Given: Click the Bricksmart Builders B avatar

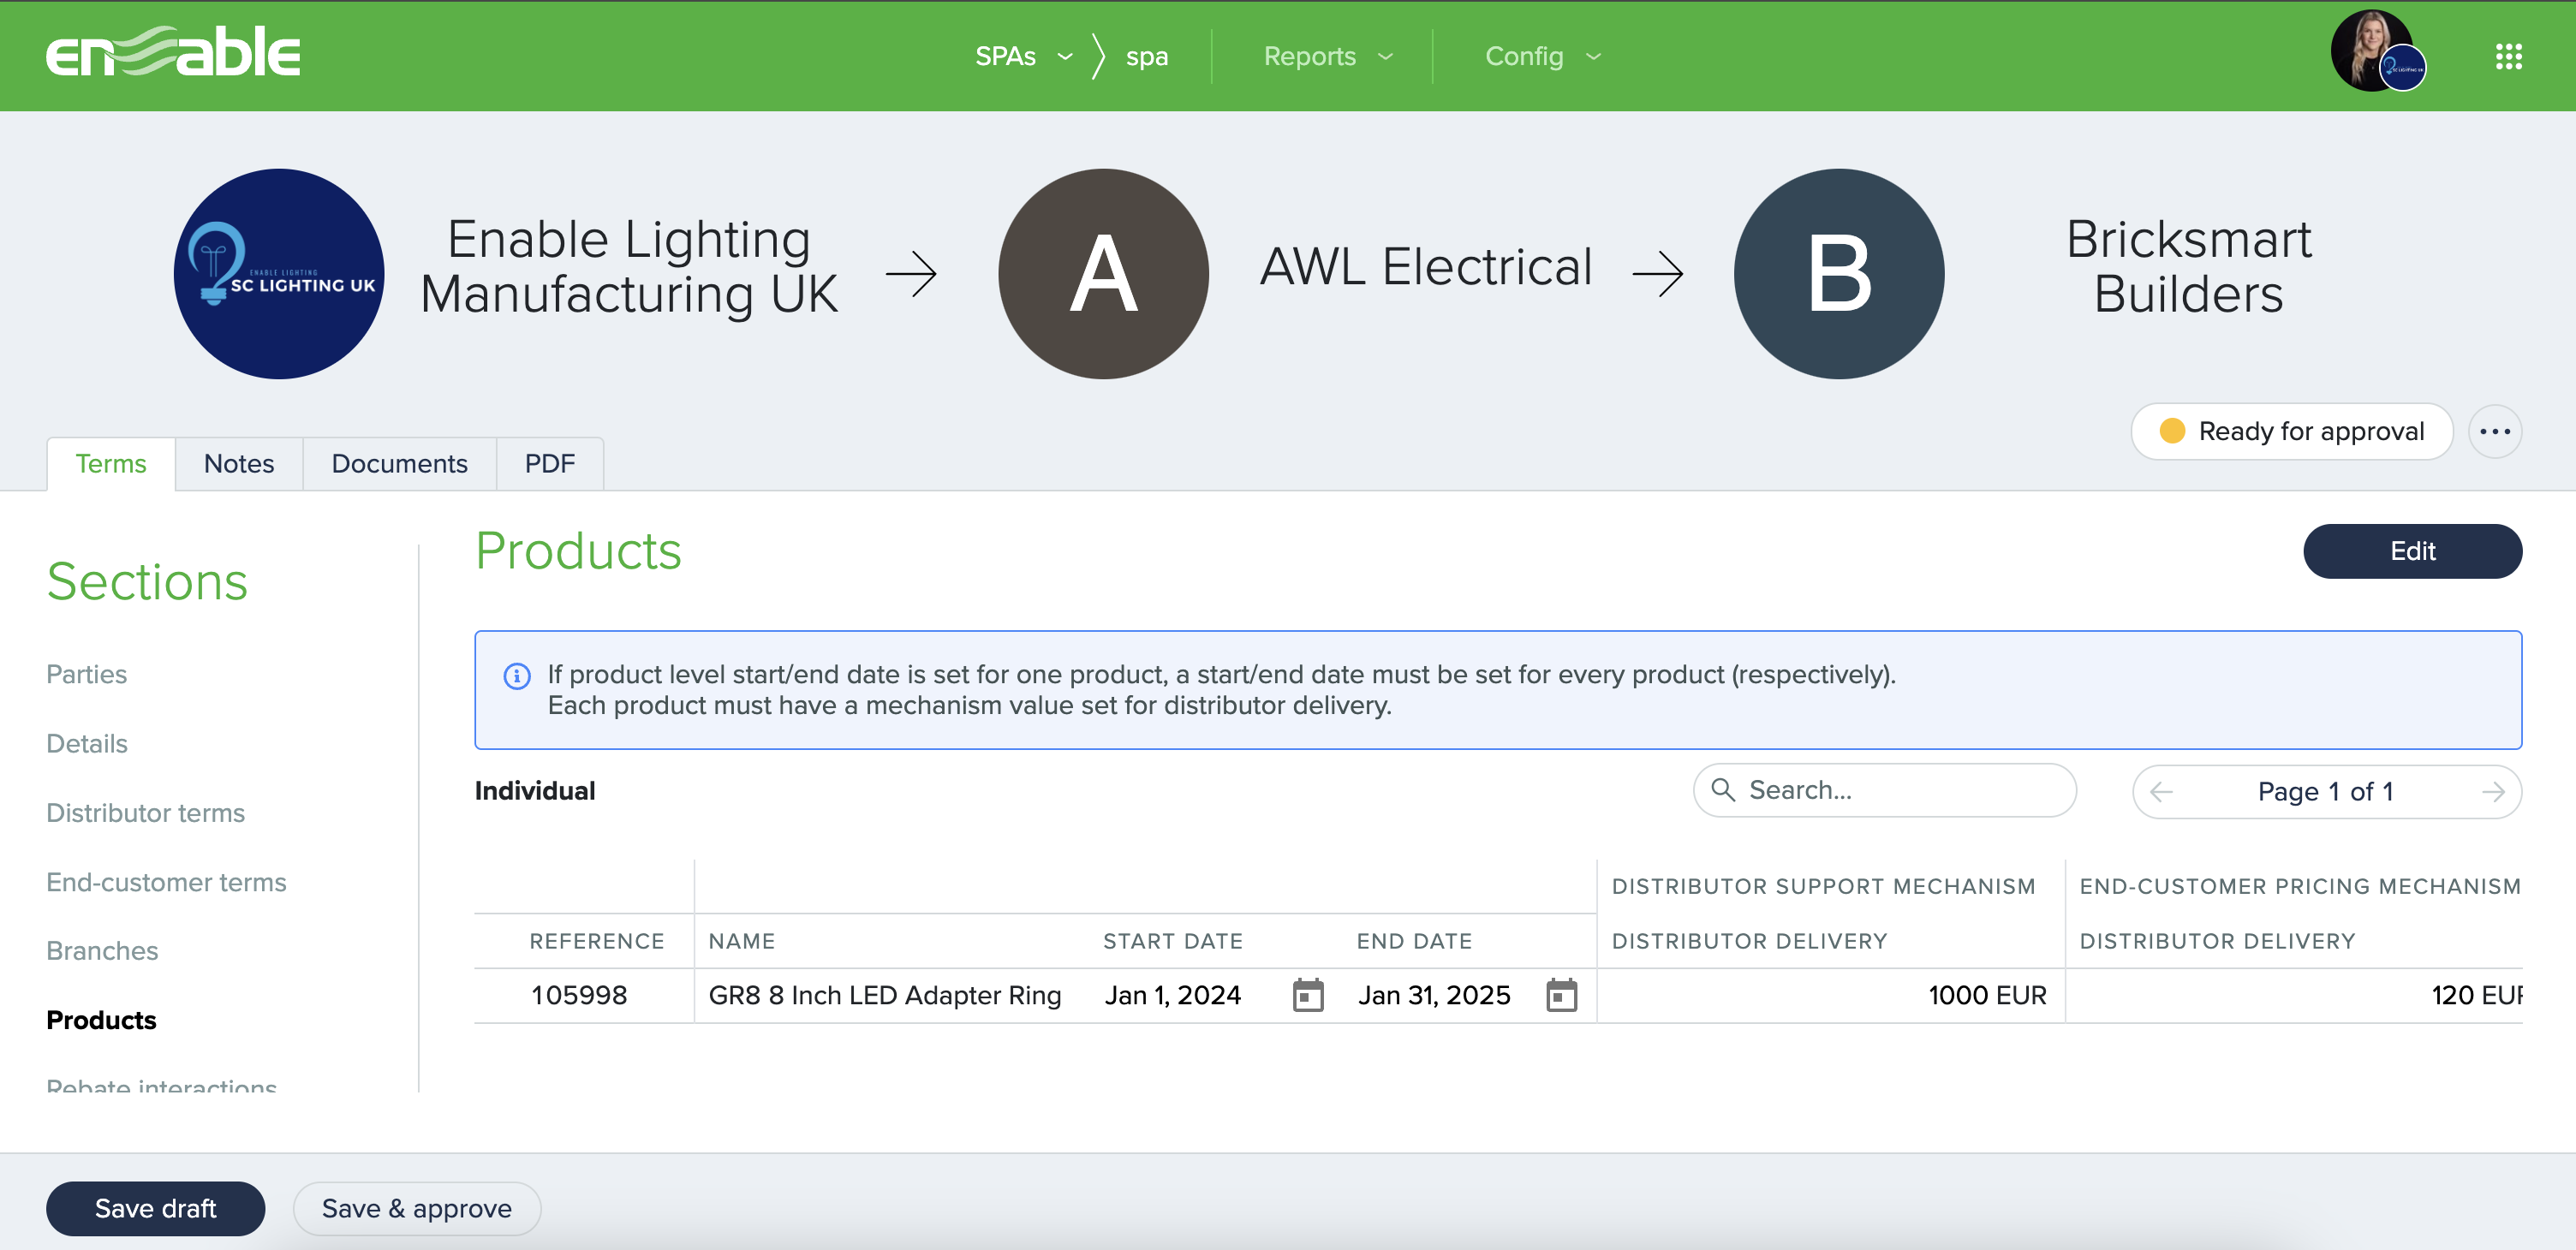Looking at the screenshot, I should 1838,273.
